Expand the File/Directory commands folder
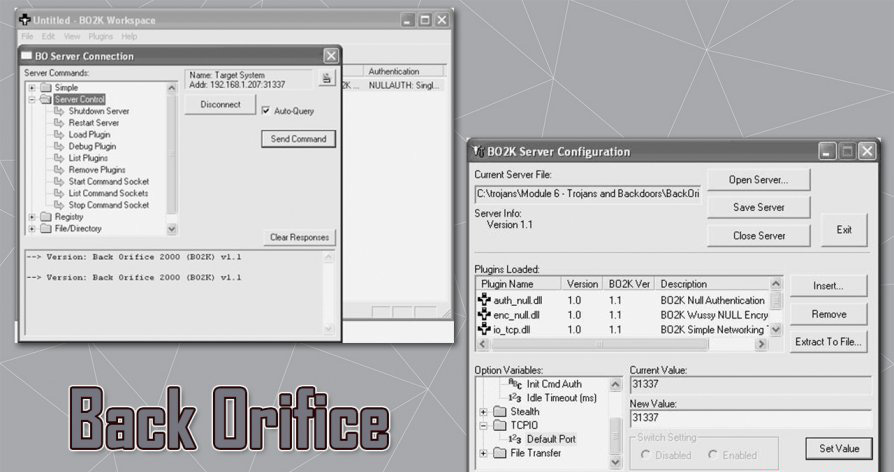Viewport: 894px width, 472px height. point(32,229)
